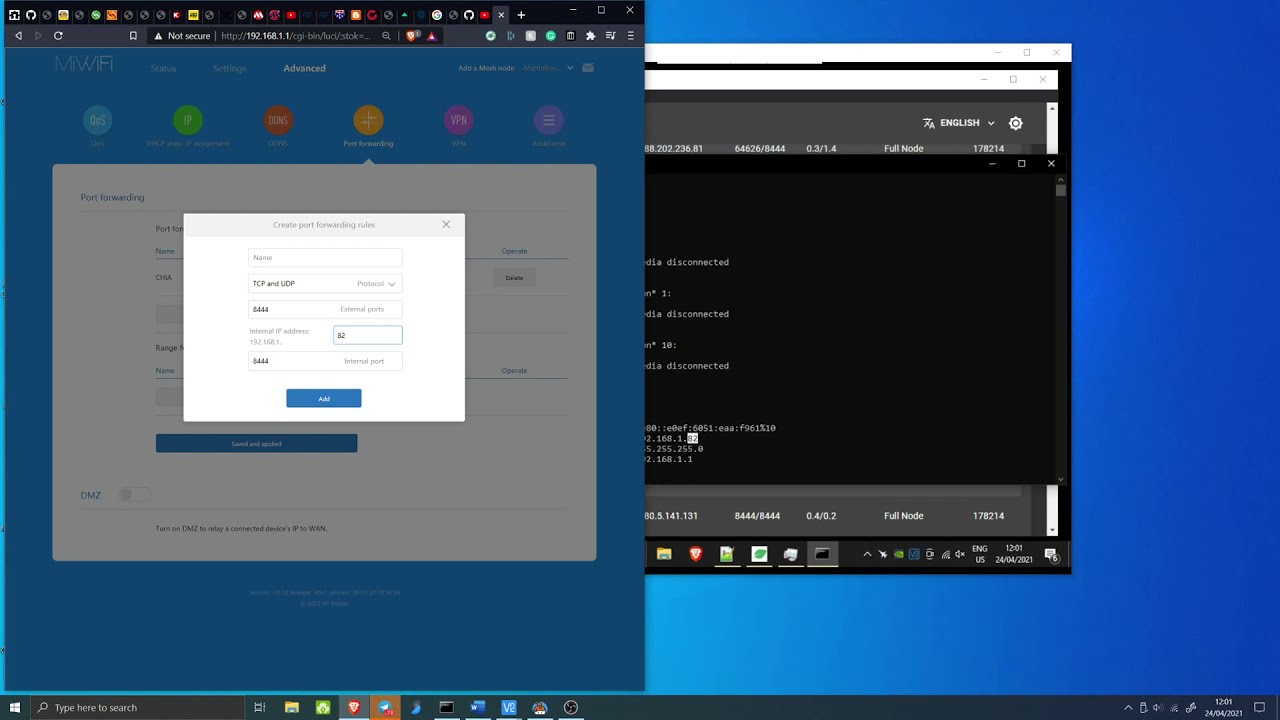Switch to the first browser tab

click(14, 15)
